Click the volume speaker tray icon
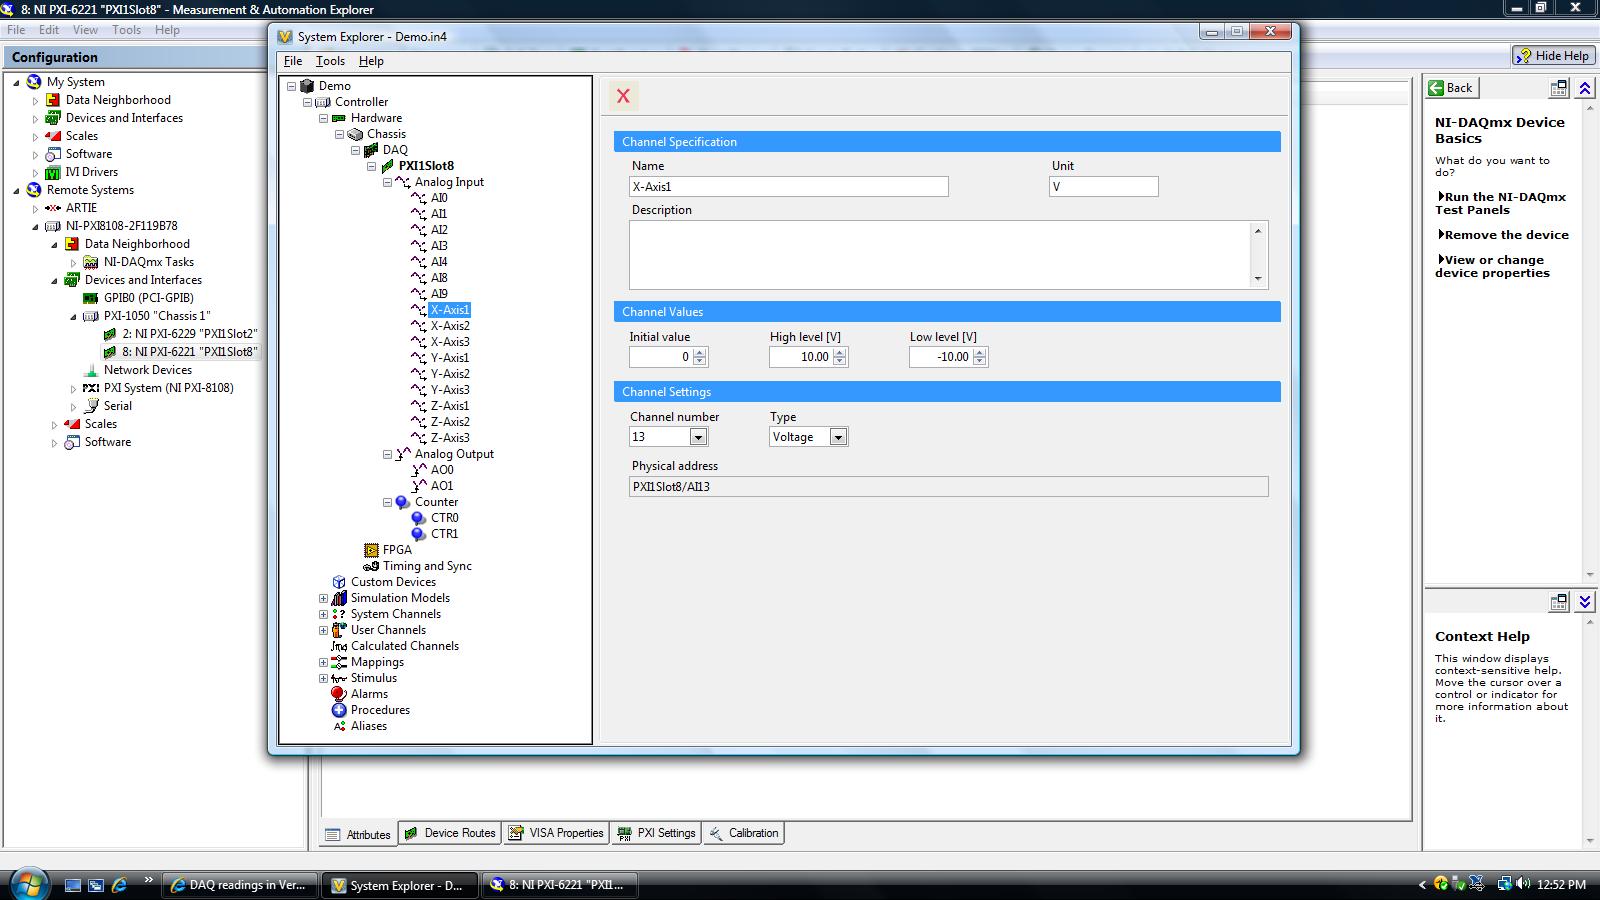The image size is (1600, 900). pyautogui.click(x=1522, y=884)
